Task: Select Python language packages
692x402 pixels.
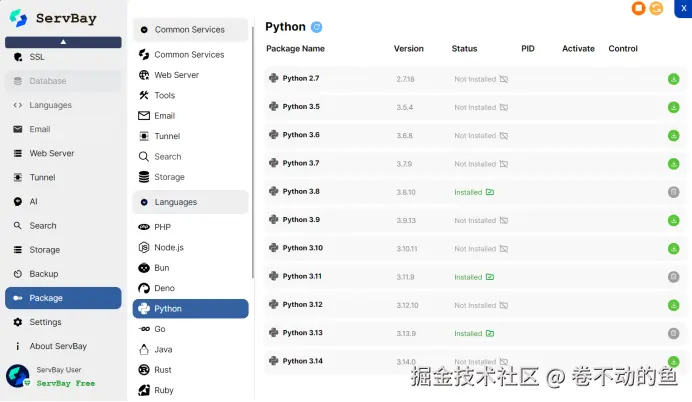Action: pyautogui.click(x=190, y=308)
